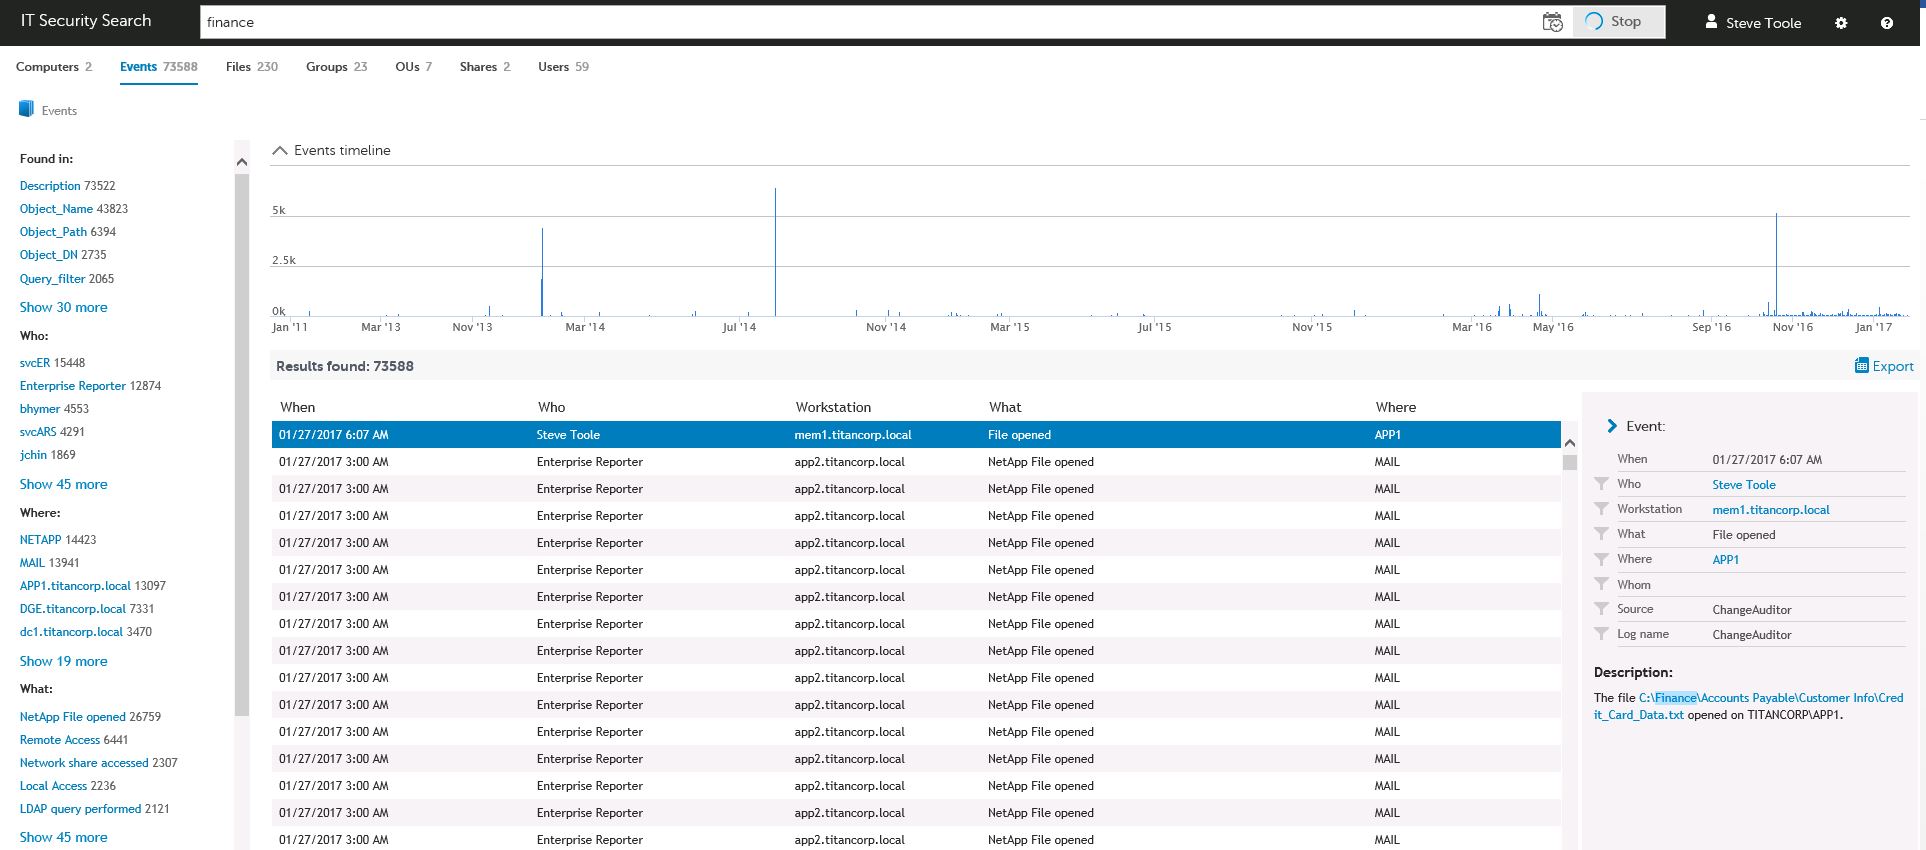Viewport: 1926px width, 850px height.
Task: Click the tall Jul '14 timeline spike
Action: point(775,250)
